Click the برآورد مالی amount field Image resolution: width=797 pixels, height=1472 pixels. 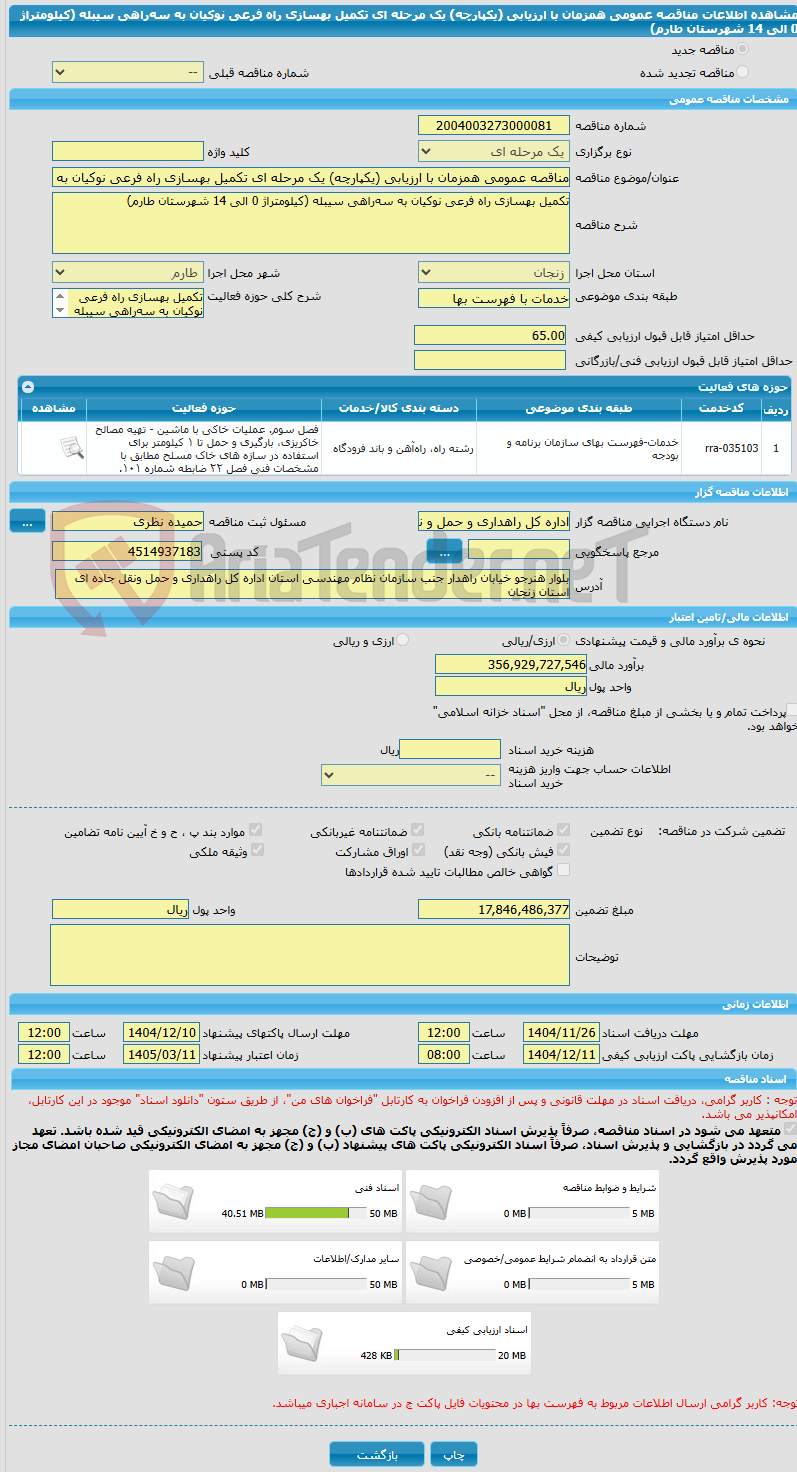pos(512,664)
